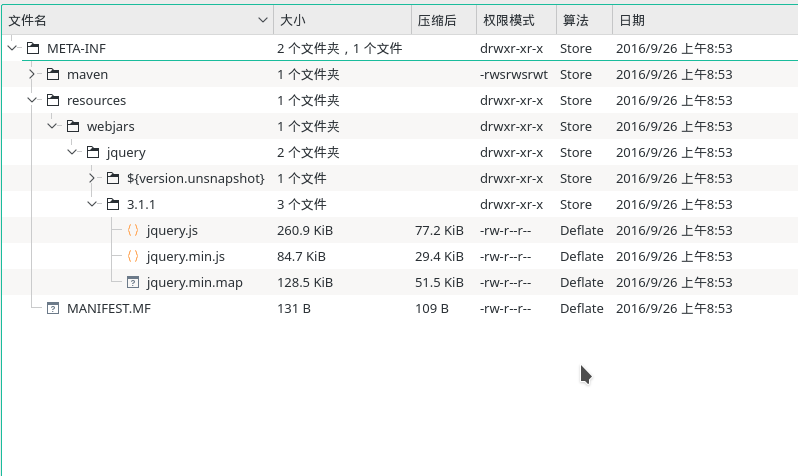Collapse the webjars folder

coord(52,126)
